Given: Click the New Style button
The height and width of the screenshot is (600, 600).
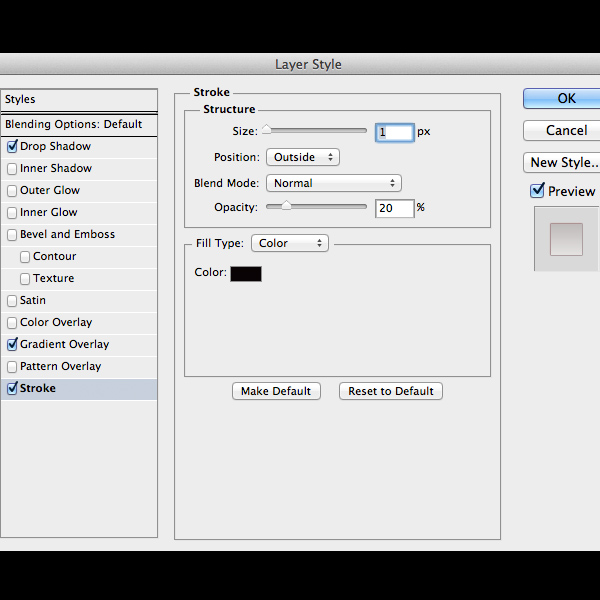Looking at the screenshot, I should (x=561, y=163).
